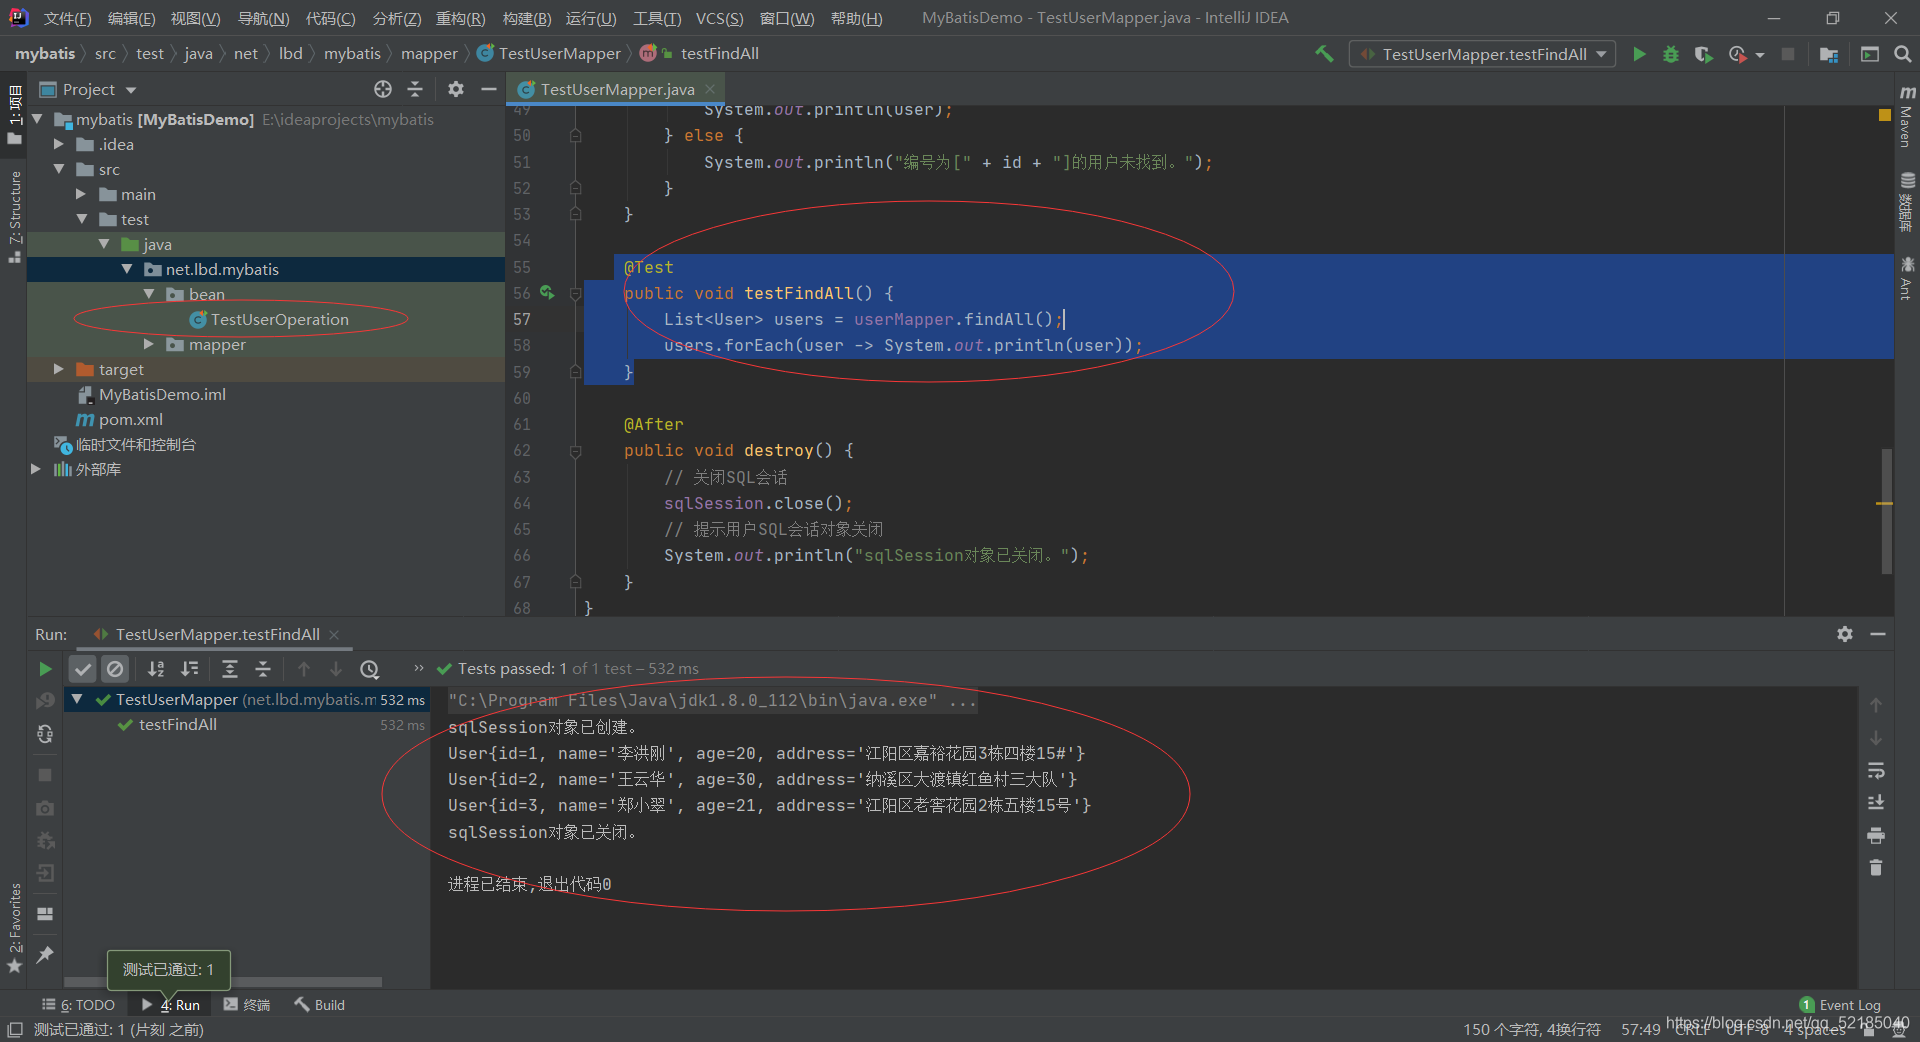Close TestUserMapper.java editor tab
1920x1042 pixels.
coord(710,89)
